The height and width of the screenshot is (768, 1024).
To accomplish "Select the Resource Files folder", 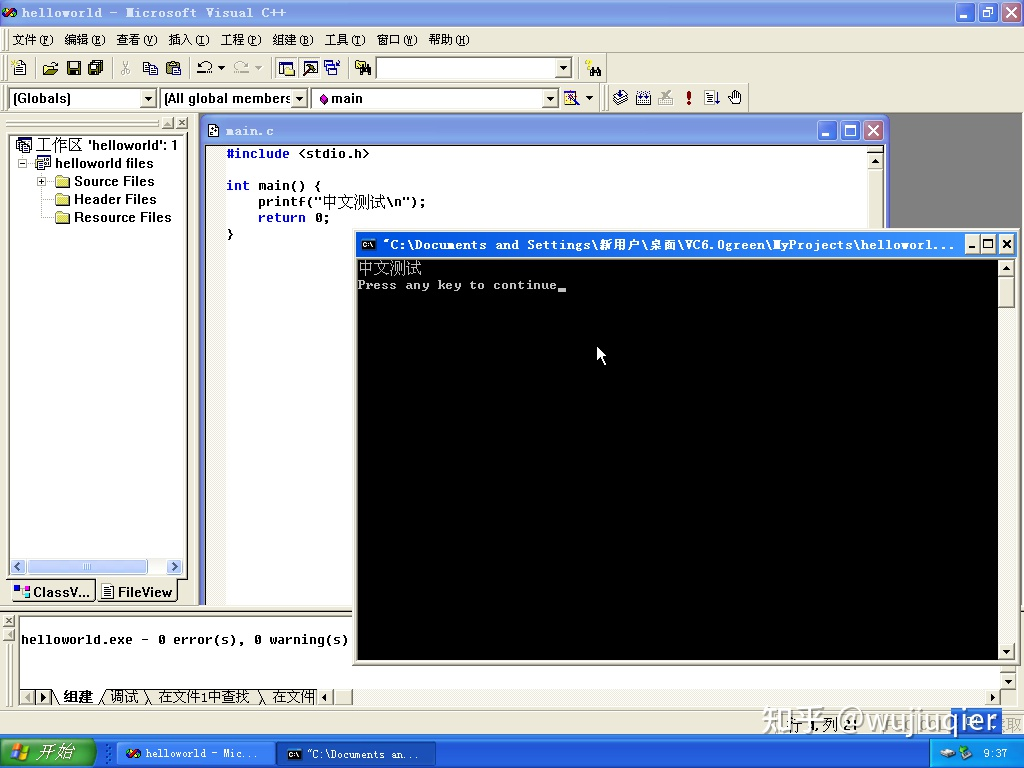I will point(122,217).
